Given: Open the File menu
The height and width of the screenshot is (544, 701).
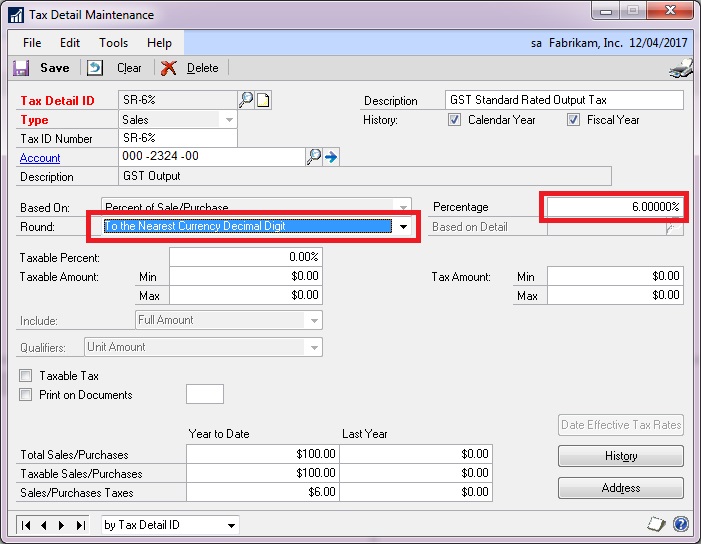Looking at the screenshot, I should pyautogui.click(x=32, y=43).
